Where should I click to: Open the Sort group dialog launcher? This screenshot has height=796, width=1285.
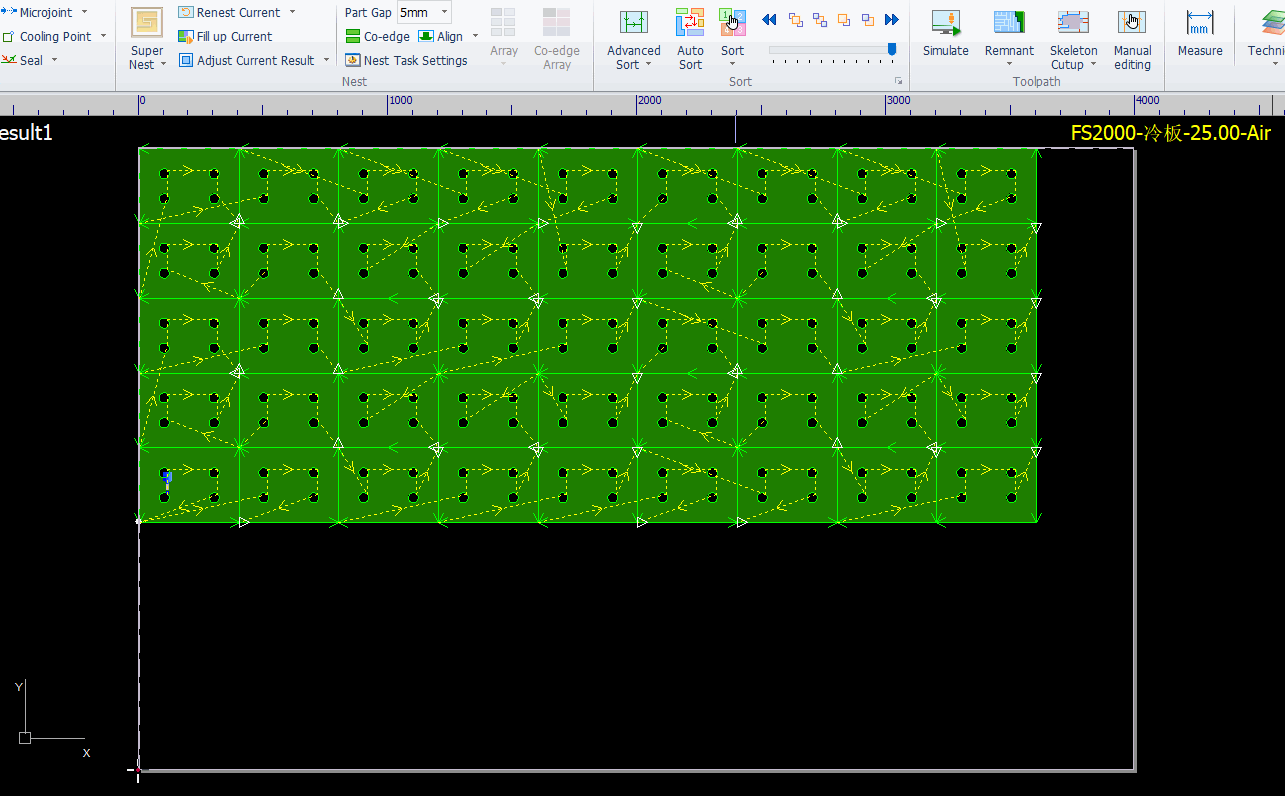tap(898, 81)
